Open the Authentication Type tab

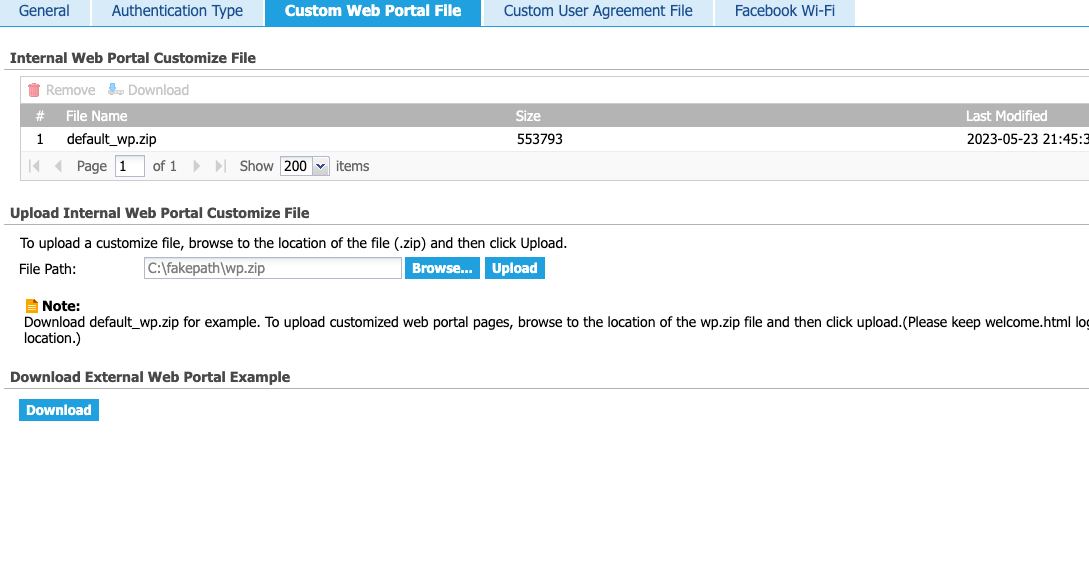pos(177,12)
